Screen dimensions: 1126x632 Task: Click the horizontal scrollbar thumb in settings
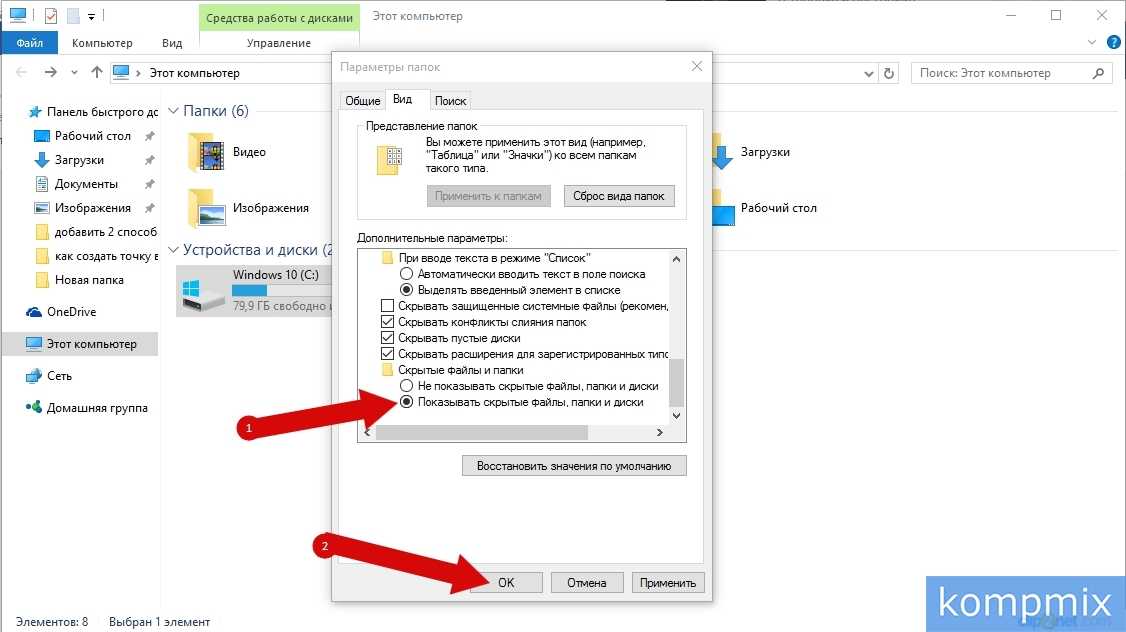482,432
